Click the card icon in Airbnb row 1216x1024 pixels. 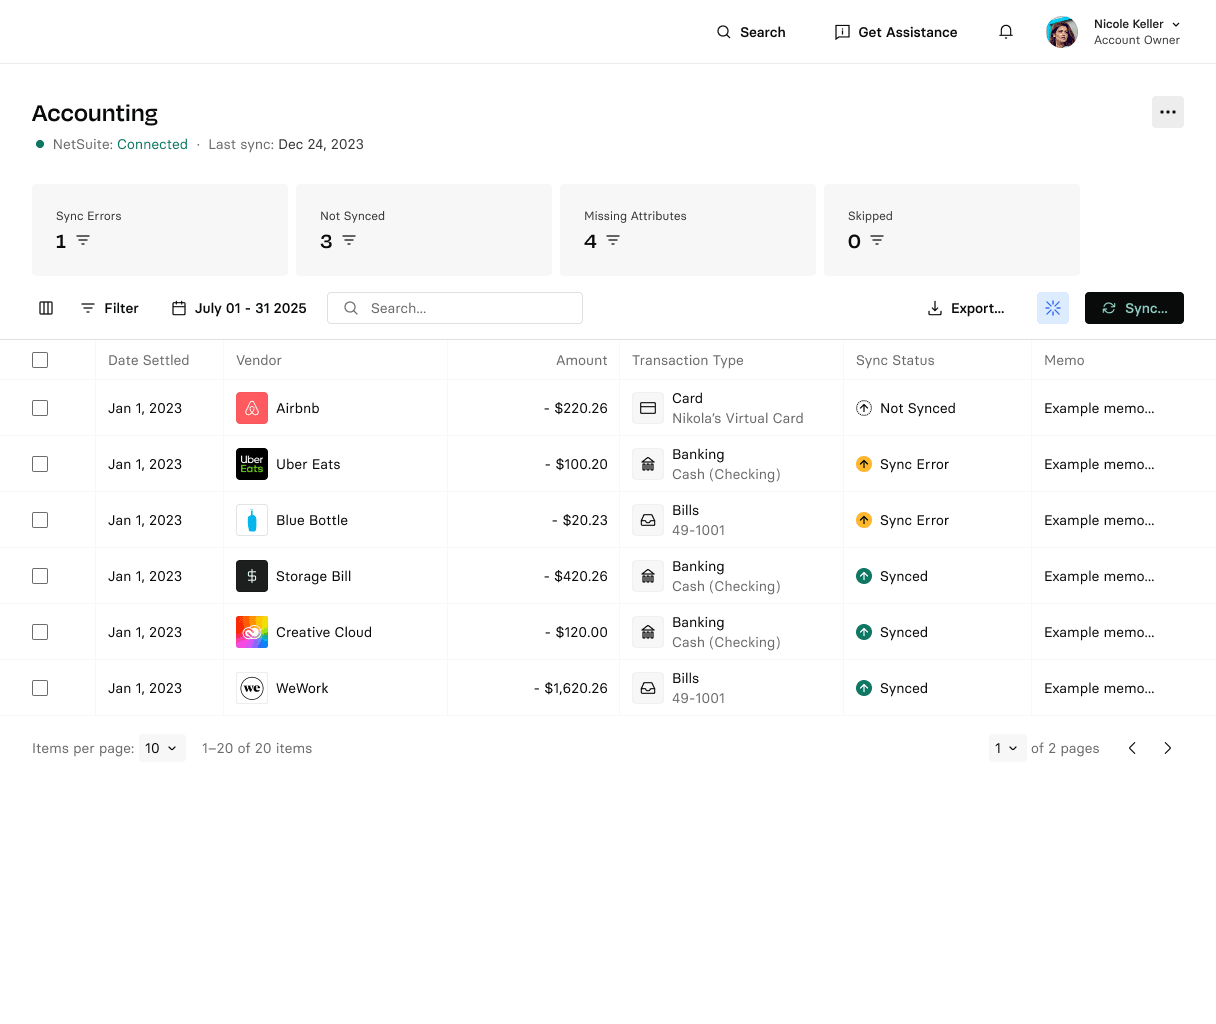click(x=648, y=408)
